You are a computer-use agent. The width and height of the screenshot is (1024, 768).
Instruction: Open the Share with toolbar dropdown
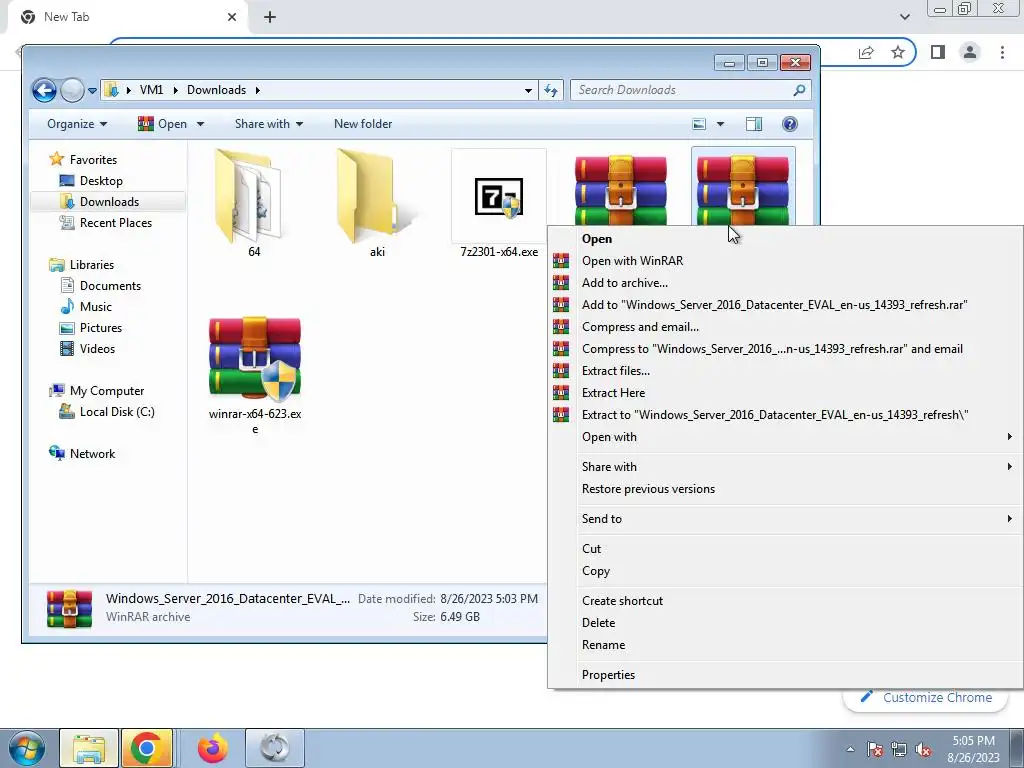[268, 124]
